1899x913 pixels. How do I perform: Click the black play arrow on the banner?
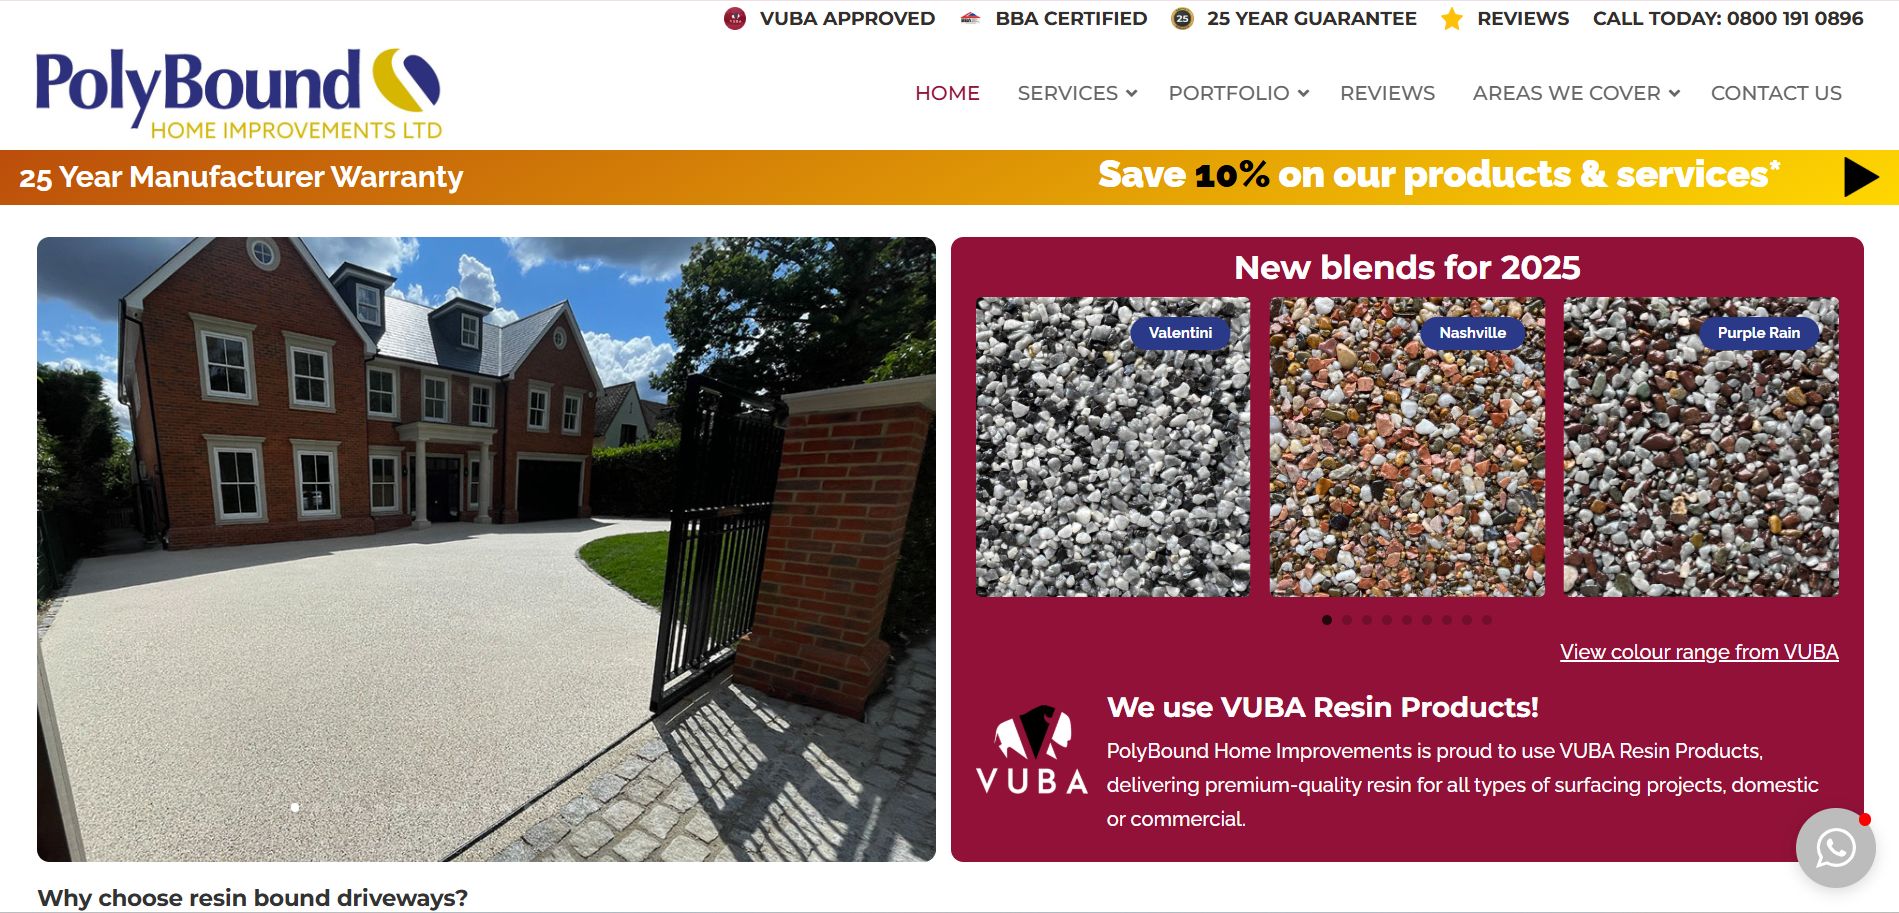(1861, 177)
